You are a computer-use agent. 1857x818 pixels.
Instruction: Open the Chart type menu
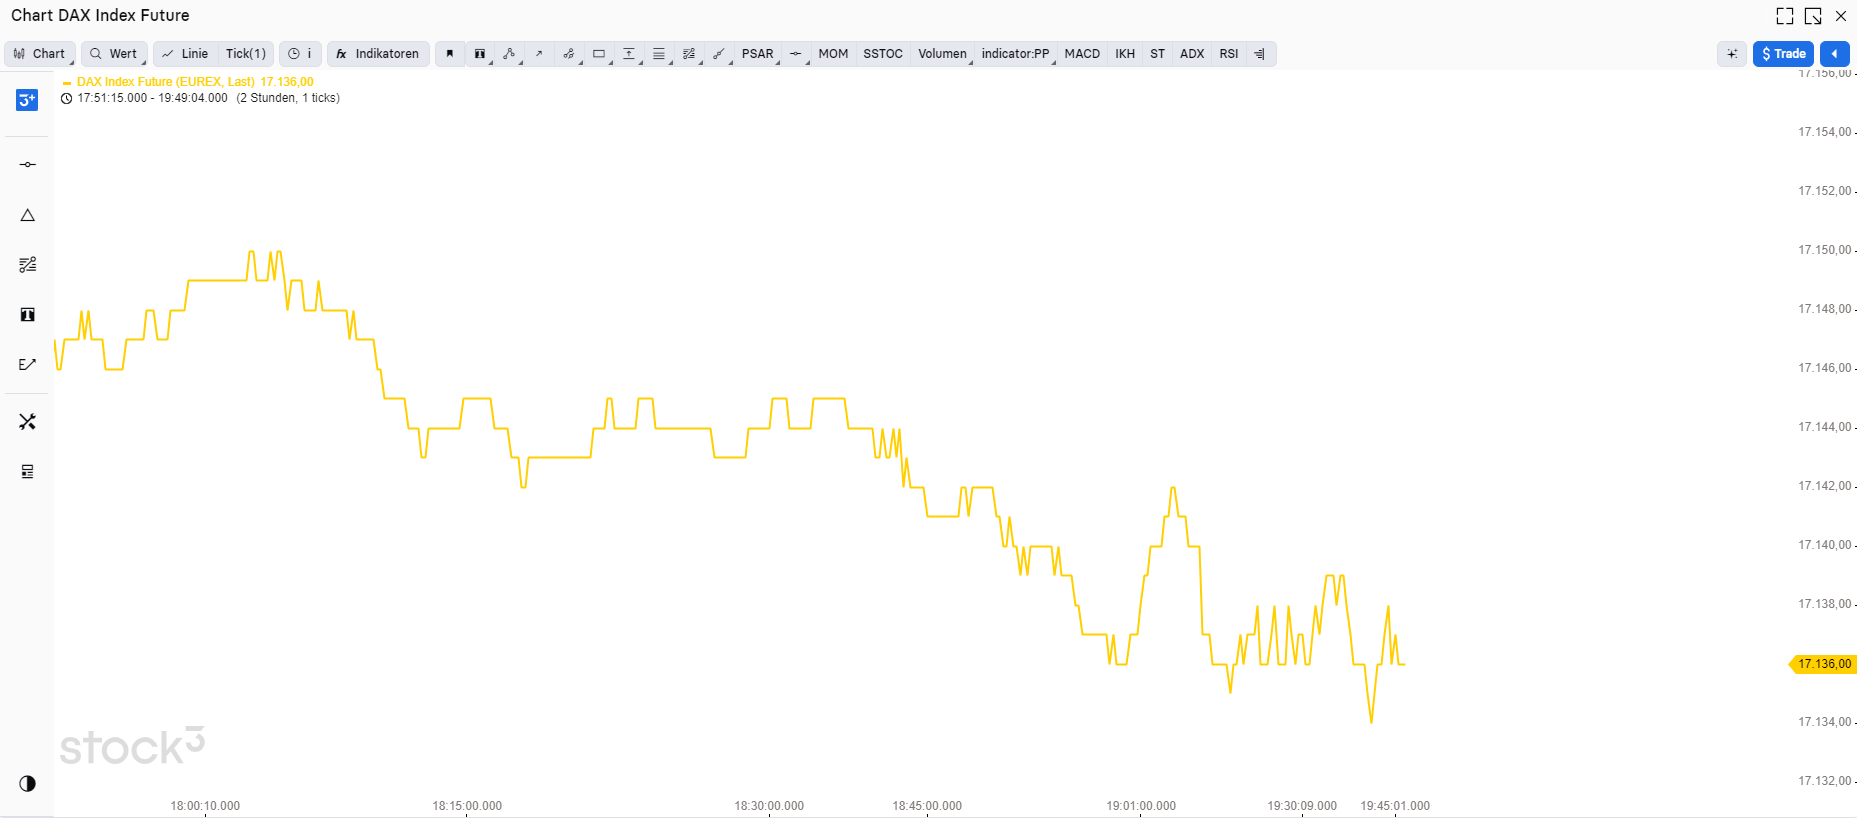40,54
